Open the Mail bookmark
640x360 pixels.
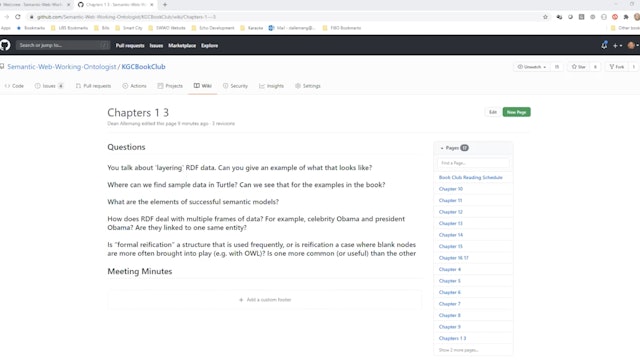(292, 28)
